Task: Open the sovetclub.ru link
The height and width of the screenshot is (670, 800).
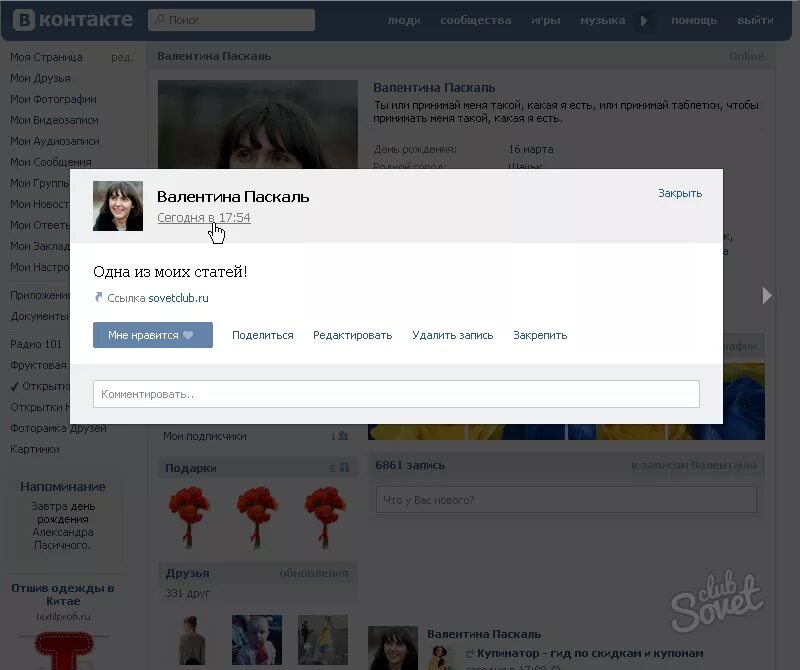Action: pos(178,298)
